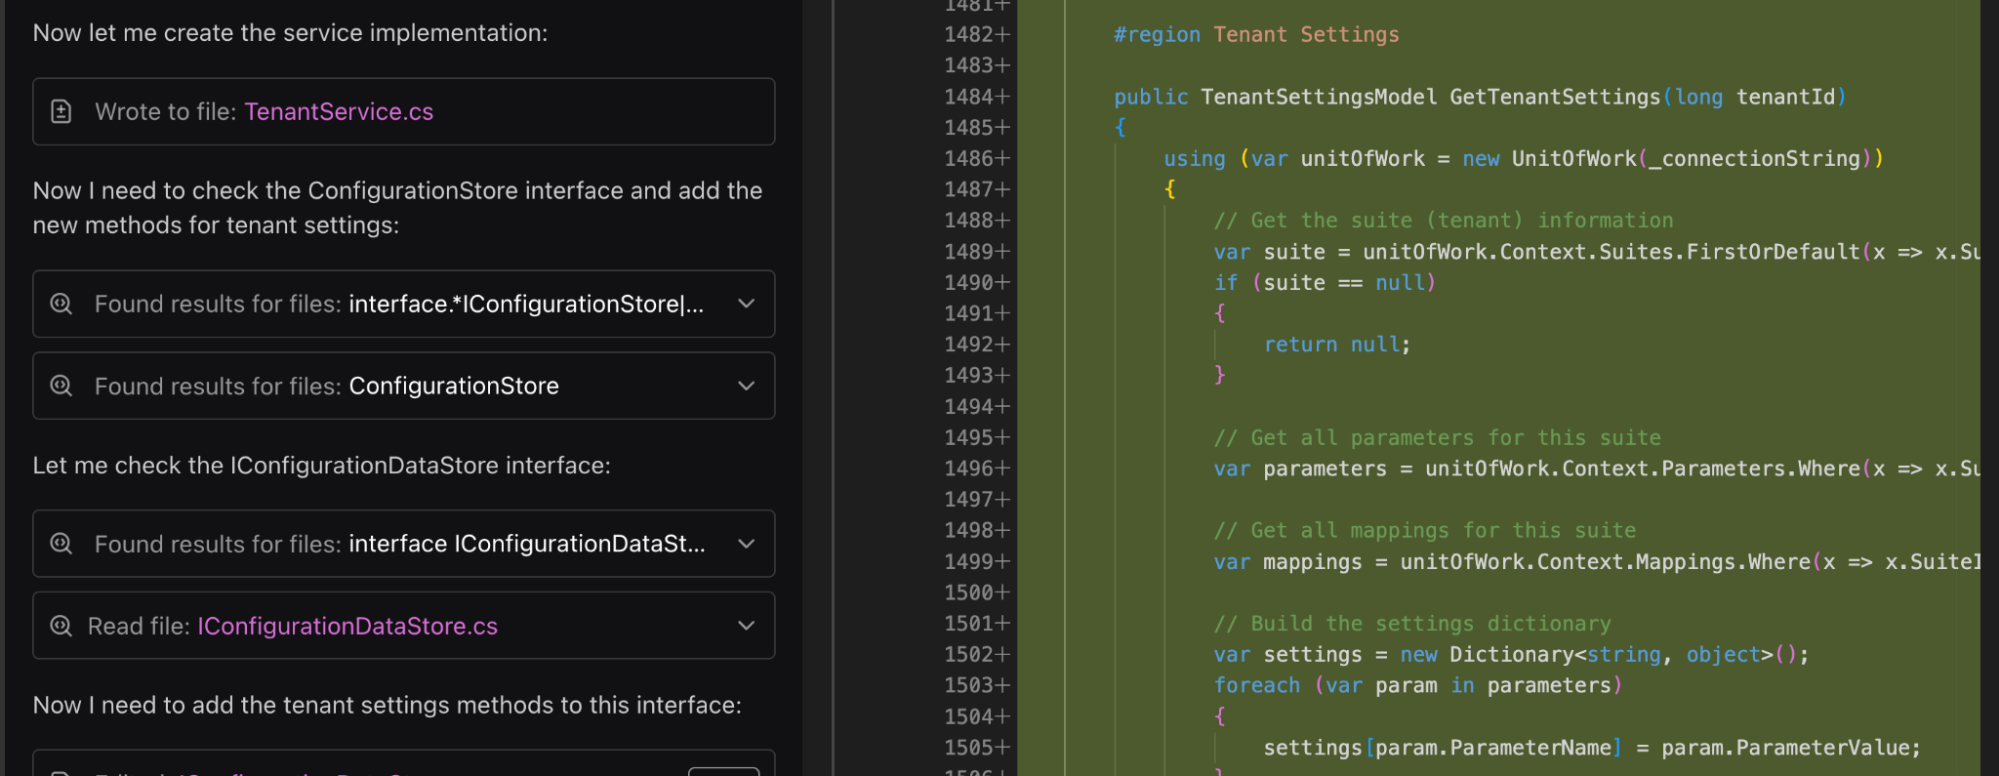Click the 'foreach (var param in parameters)' line
The image size is (1999, 776).
coord(1418,686)
